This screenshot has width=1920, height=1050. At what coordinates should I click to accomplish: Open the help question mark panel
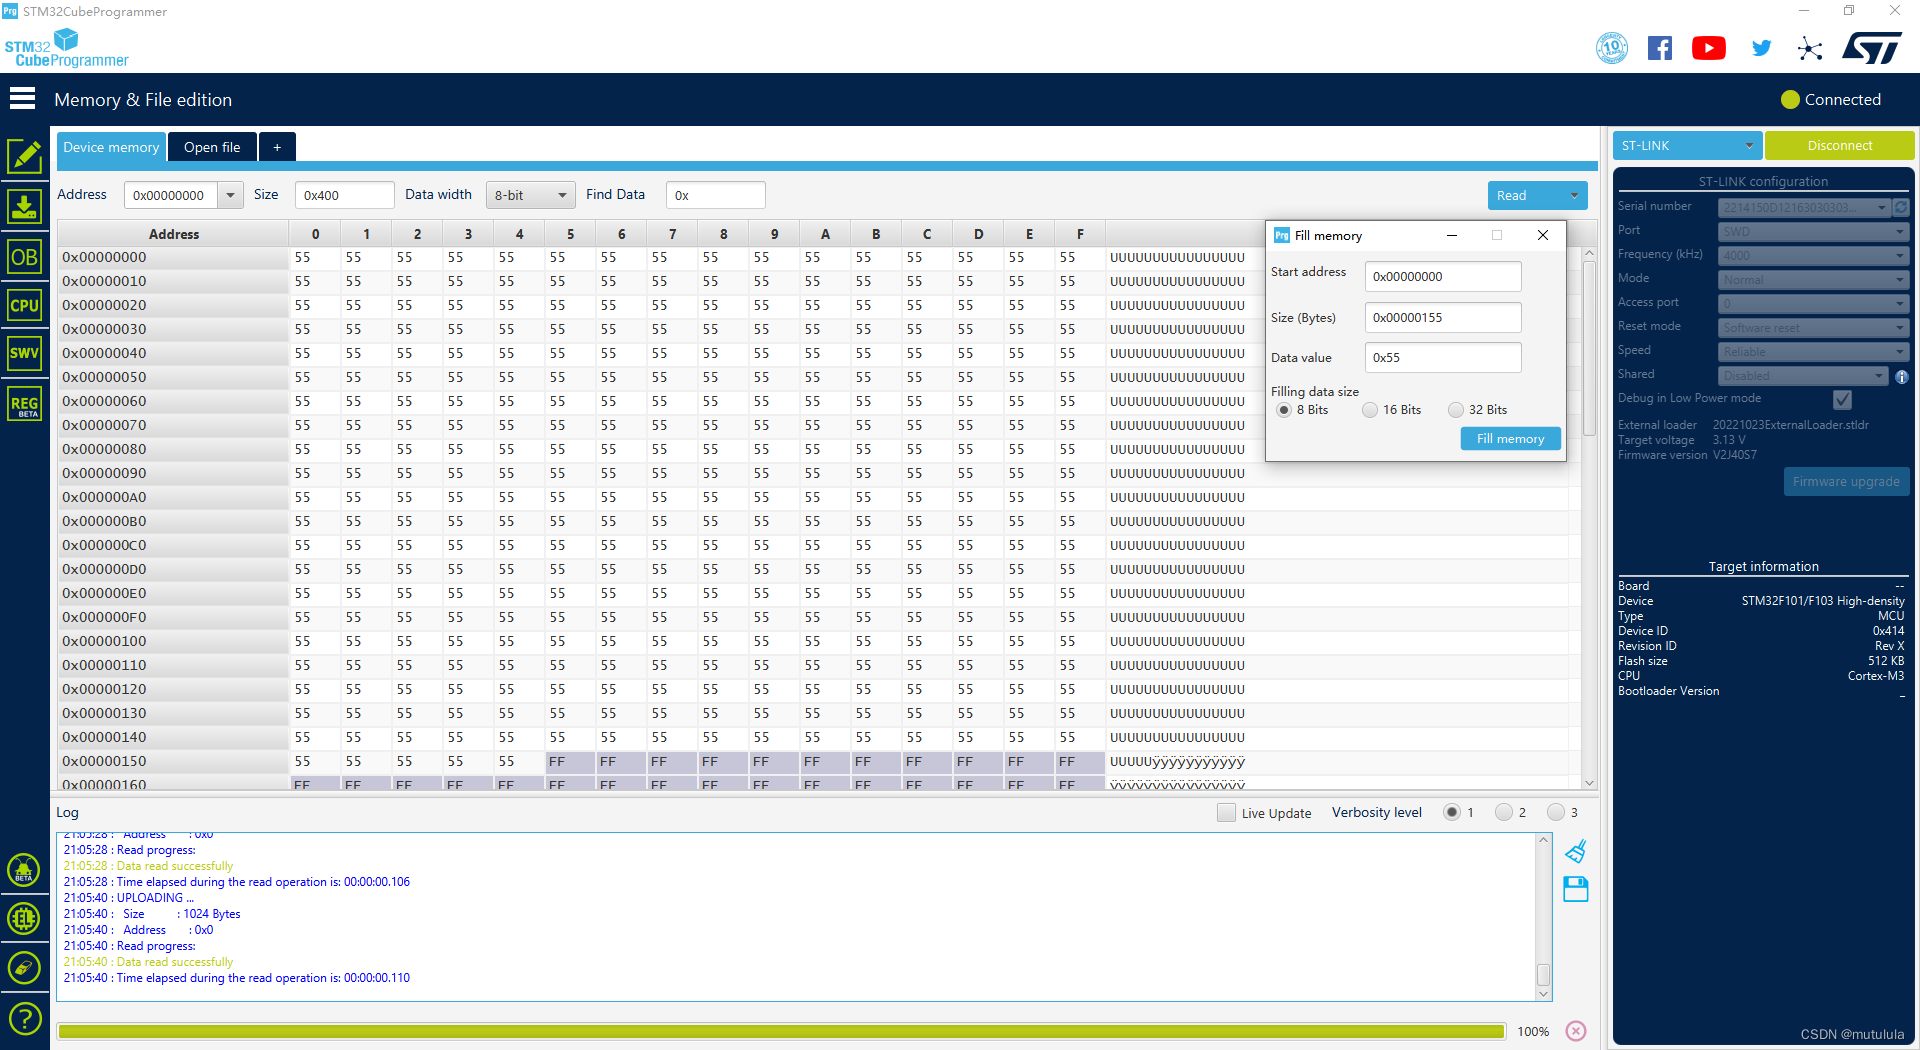[x=24, y=1017]
